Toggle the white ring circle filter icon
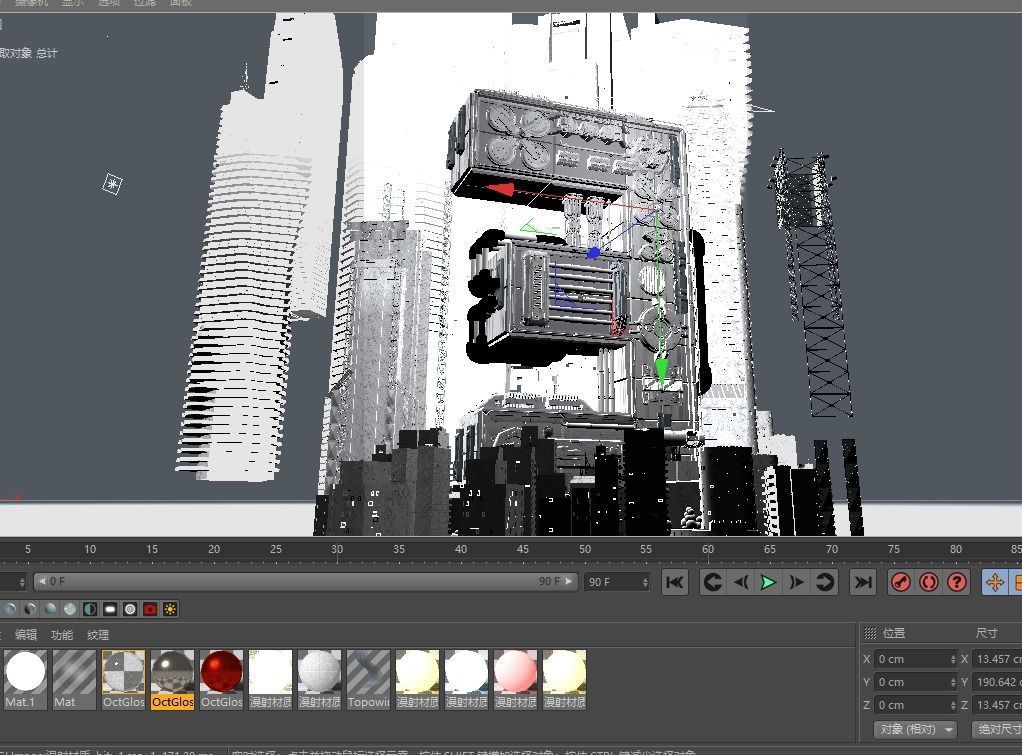 130,609
